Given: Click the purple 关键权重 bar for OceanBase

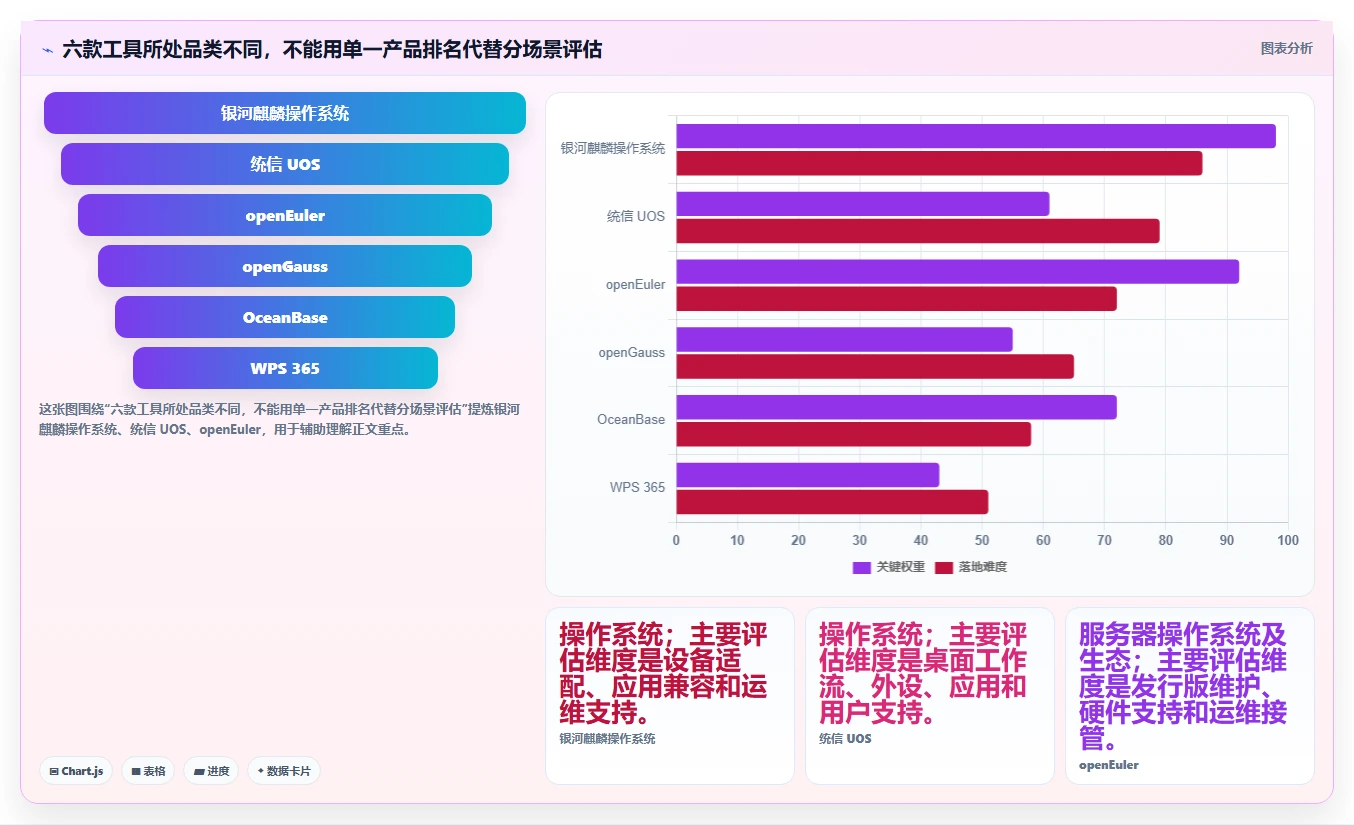Looking at the screenshot, I should click(x=896, y=407).
